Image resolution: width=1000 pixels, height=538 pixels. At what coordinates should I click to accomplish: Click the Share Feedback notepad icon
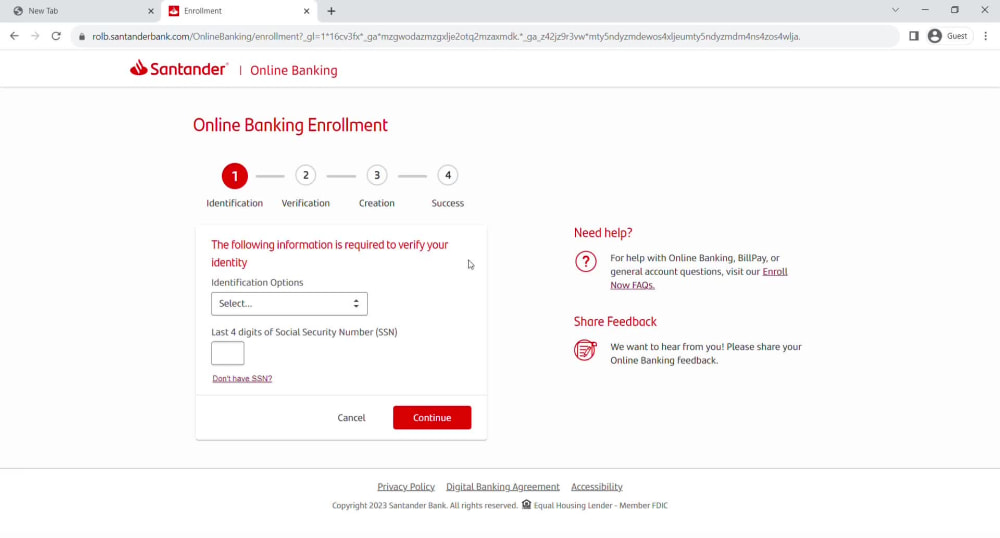pyautogui.click(x=585, y=350)
